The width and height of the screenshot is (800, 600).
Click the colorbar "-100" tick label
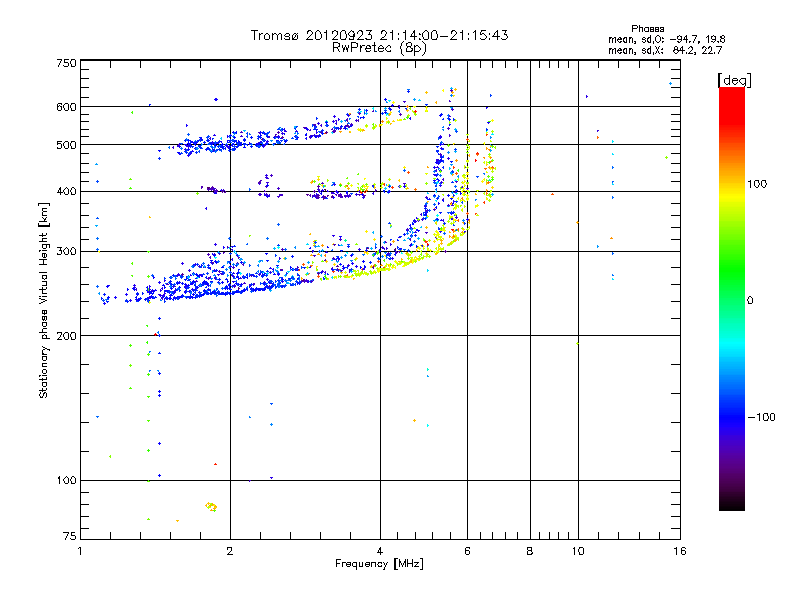(x=762, y=417)
